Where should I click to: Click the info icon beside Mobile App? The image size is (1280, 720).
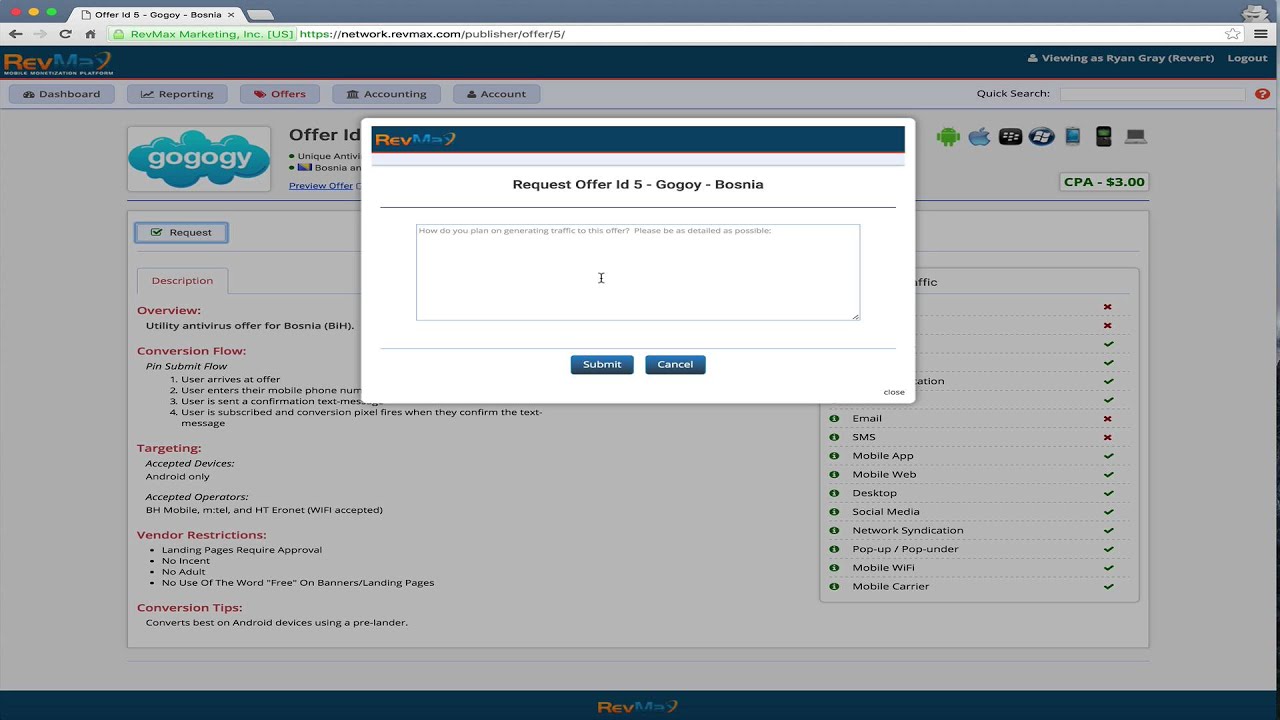pyautogui.click(x=834, y=456)
